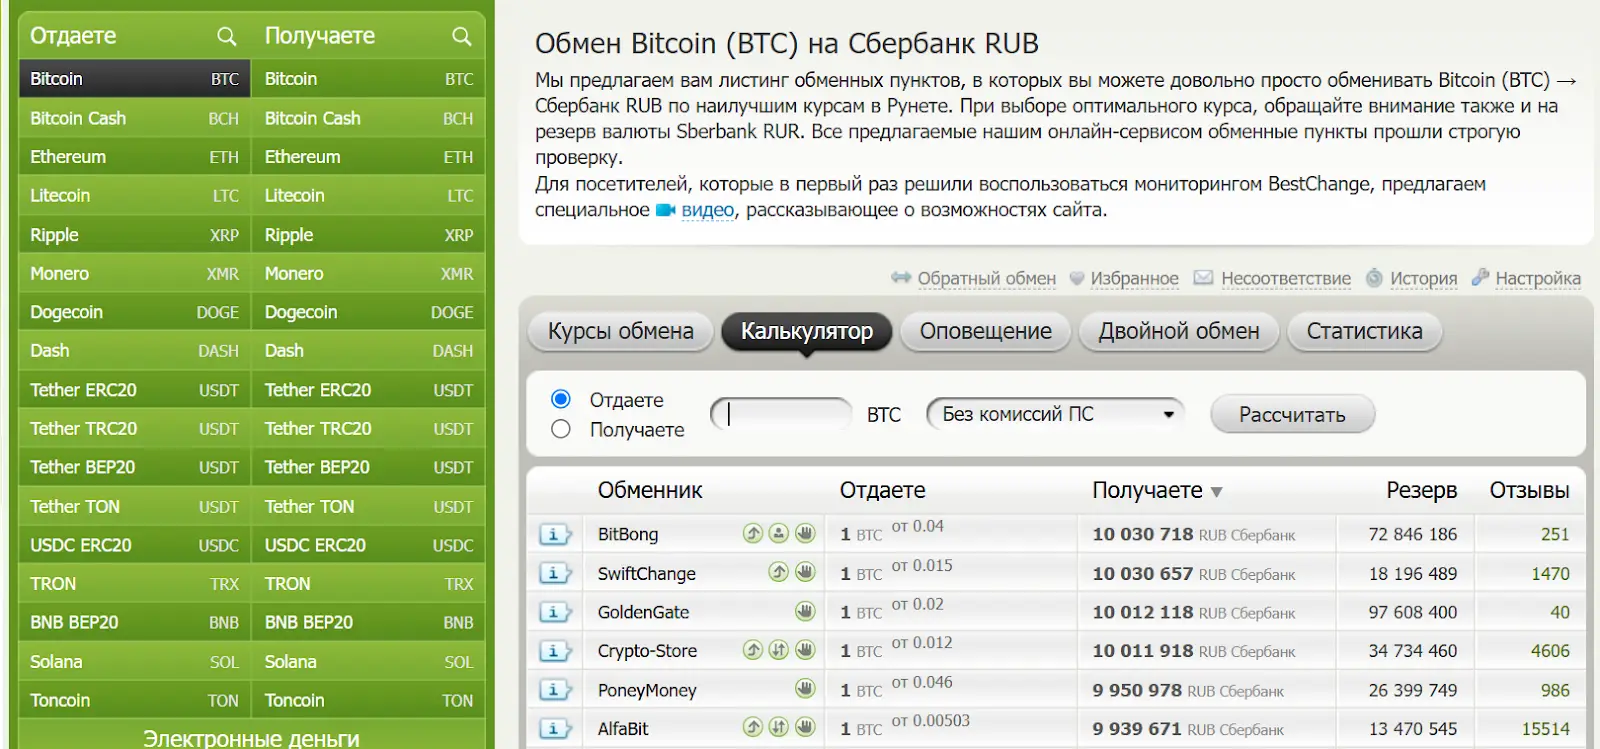The image size is (1600, 749).
Task: Switch to Двойной обмен tab
Action: (x=1179, y=332)
